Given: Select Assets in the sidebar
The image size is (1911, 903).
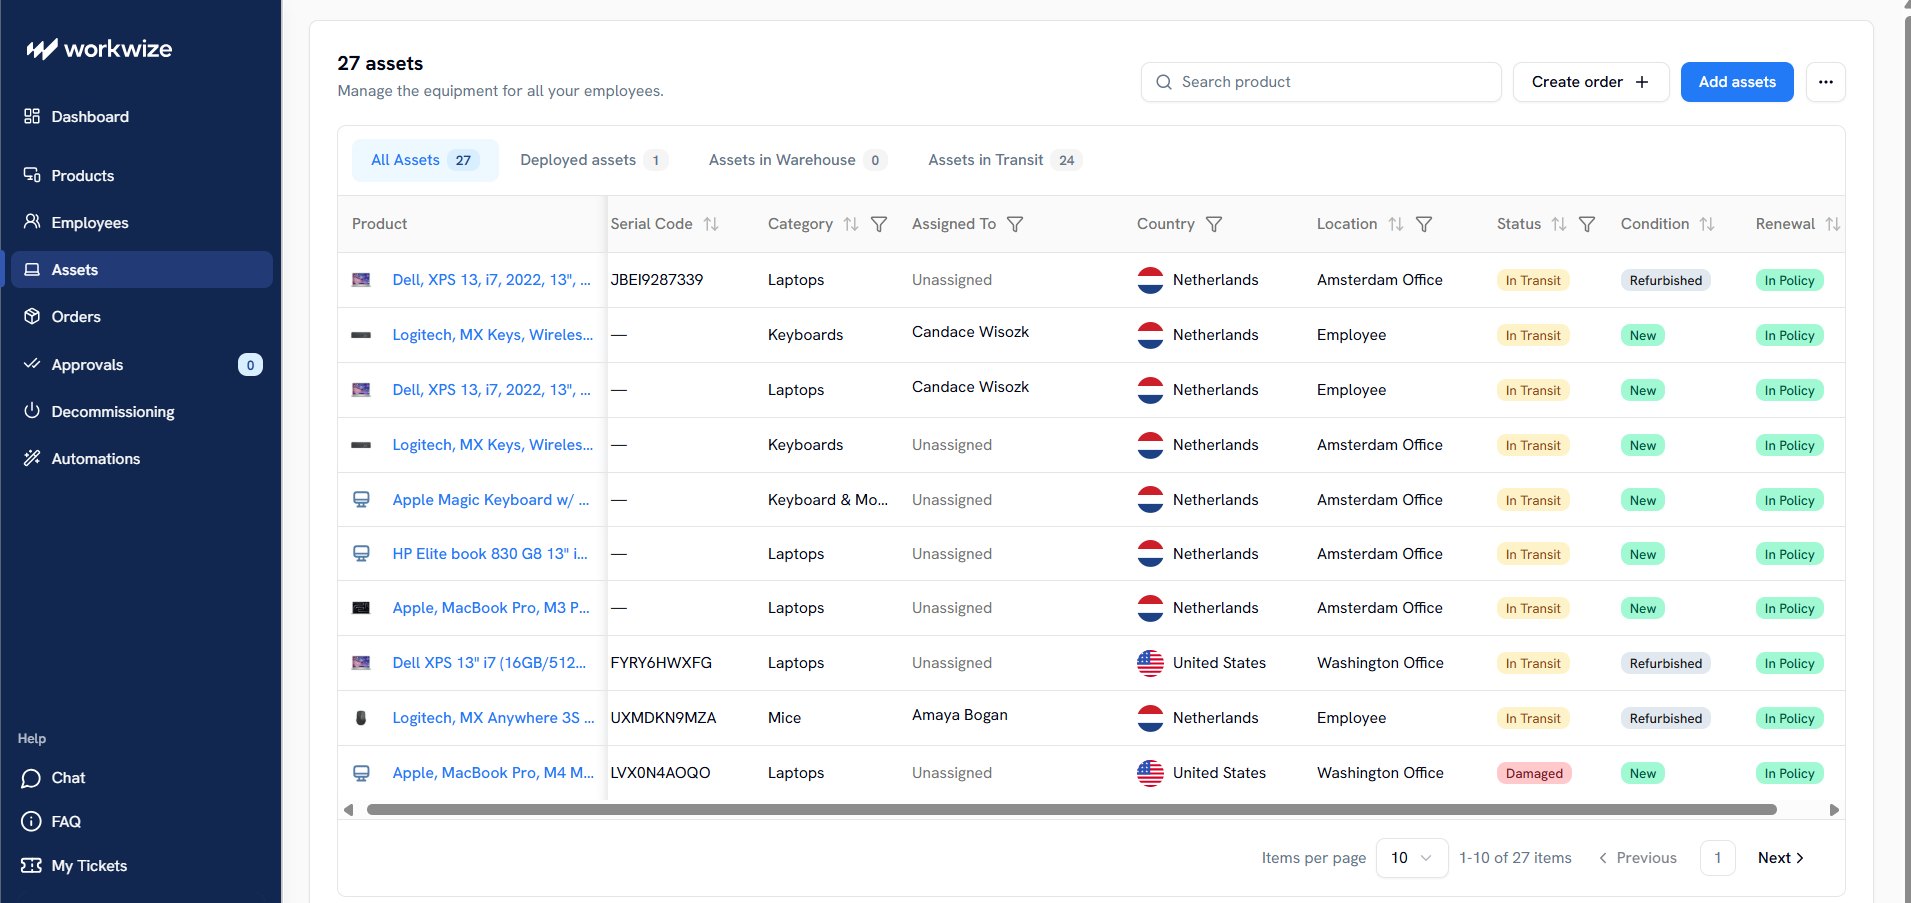Looking at the screenshot, I should tap(141, 270).
